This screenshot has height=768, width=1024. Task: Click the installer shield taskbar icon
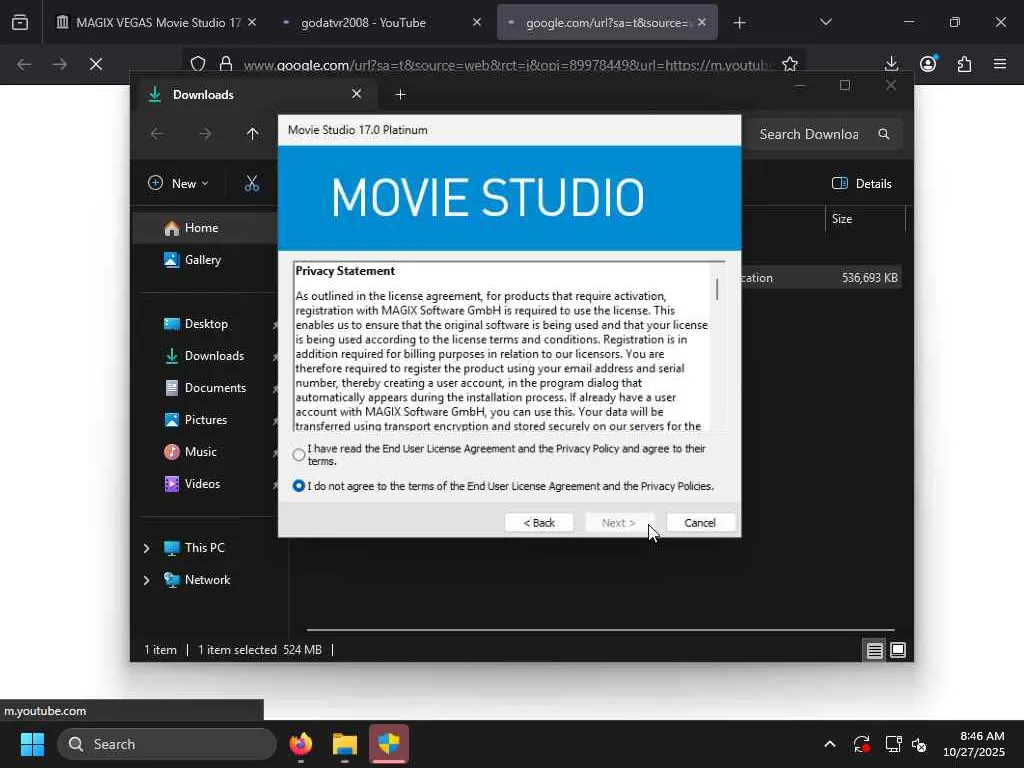pyautogui.click(x=389, y=744)
